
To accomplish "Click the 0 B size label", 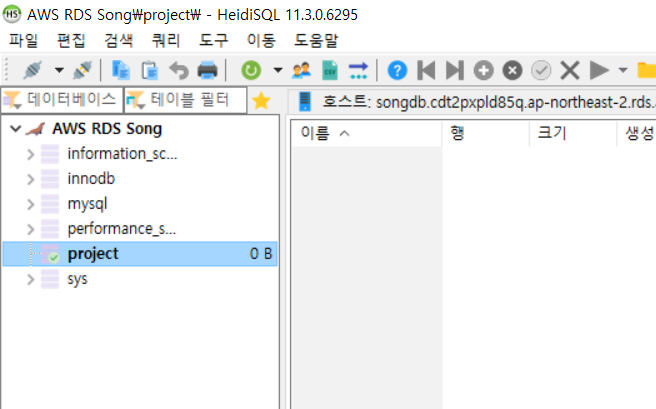I will point(261,254).
